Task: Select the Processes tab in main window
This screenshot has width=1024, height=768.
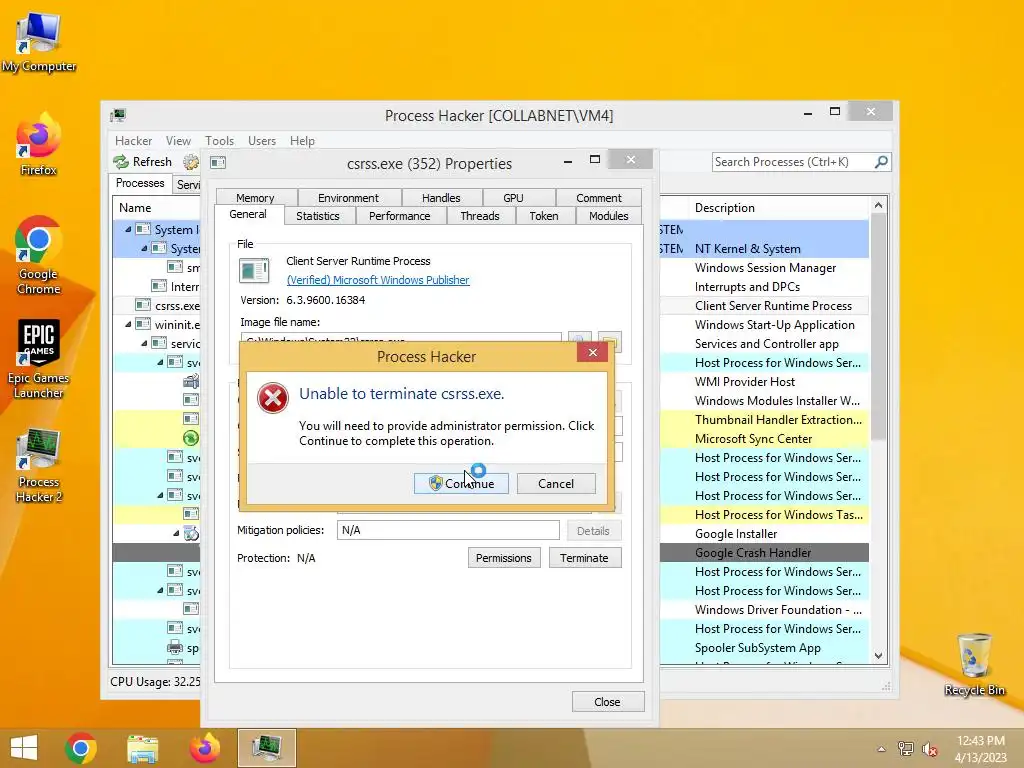Action: (140, 184)
